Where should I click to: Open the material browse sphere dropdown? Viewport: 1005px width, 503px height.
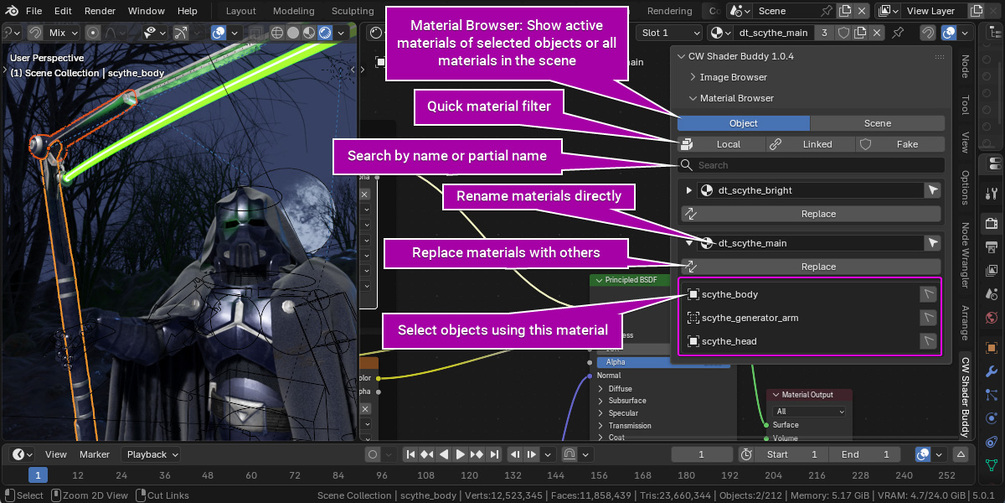[x=720, y=33]
